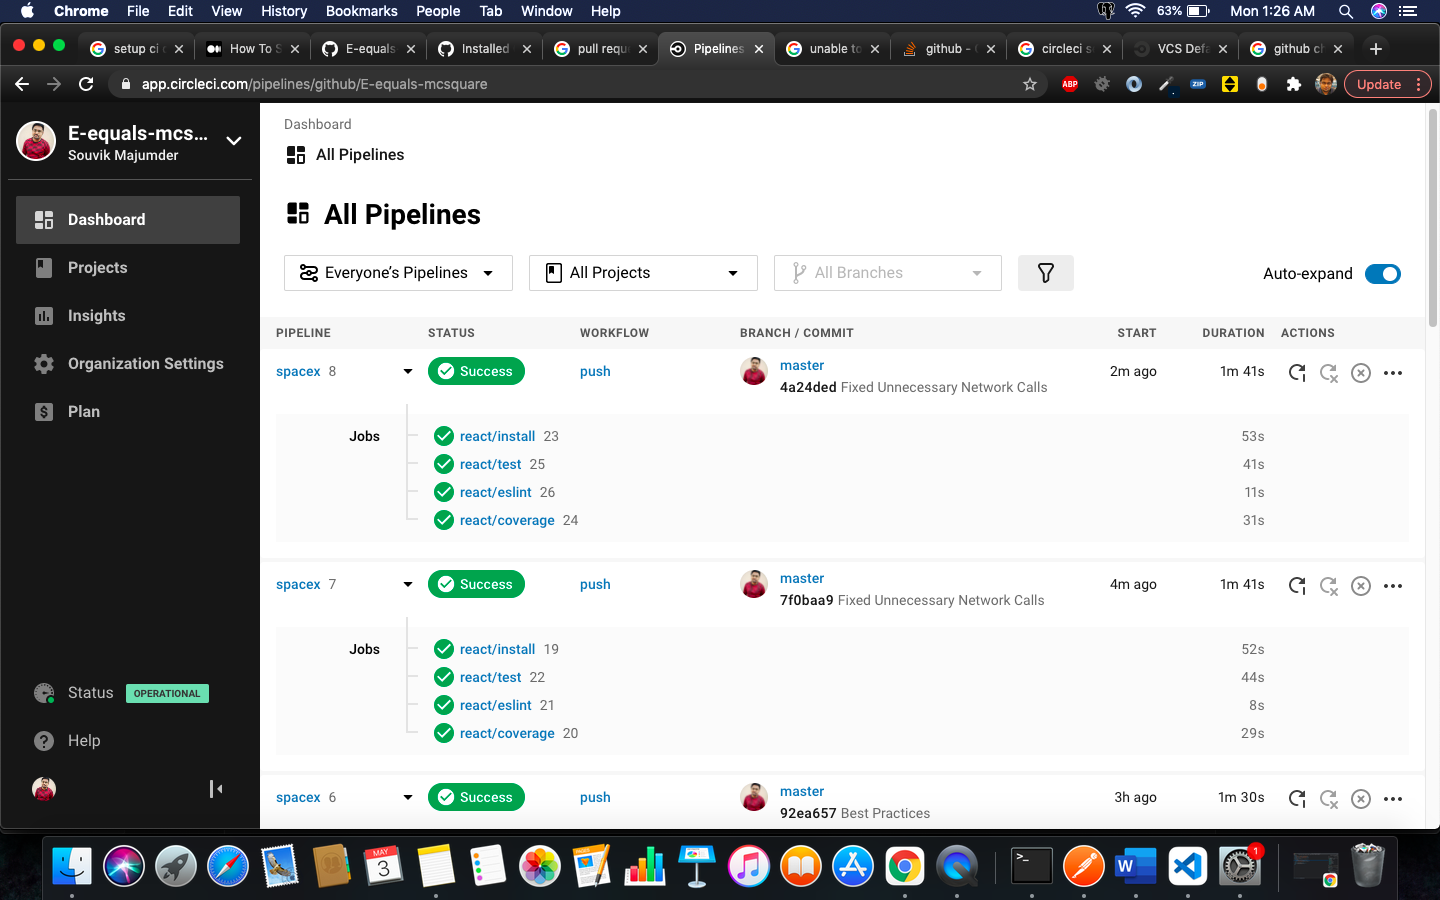Reload the page in Chrome

click(86, 84)
